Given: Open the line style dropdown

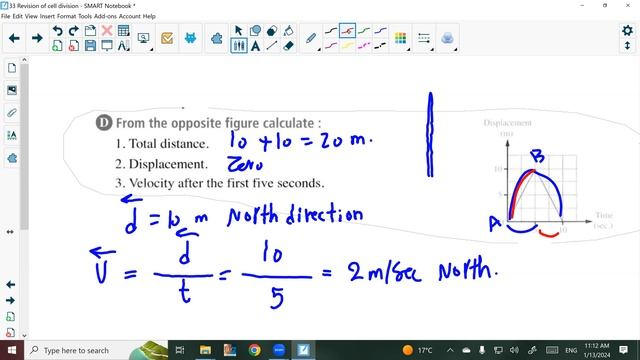Looking at the screenshot, I should (x=424, y=38).
